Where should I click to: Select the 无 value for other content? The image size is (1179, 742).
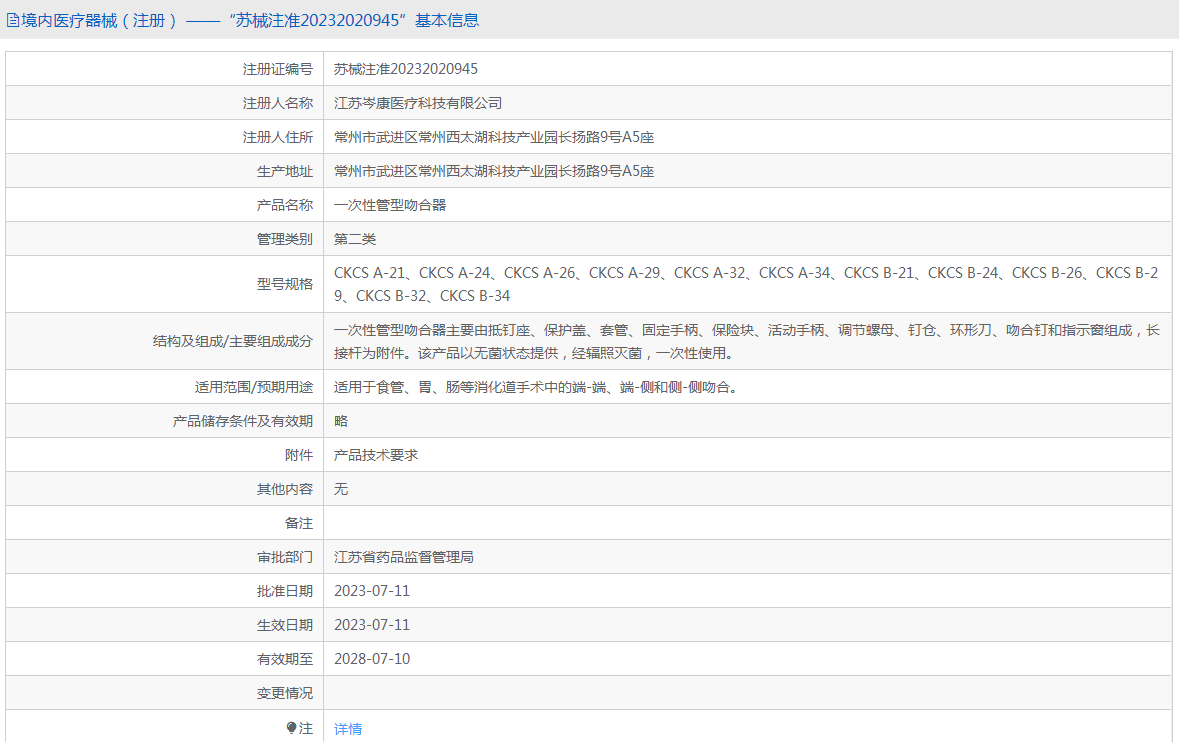(341, 489)
